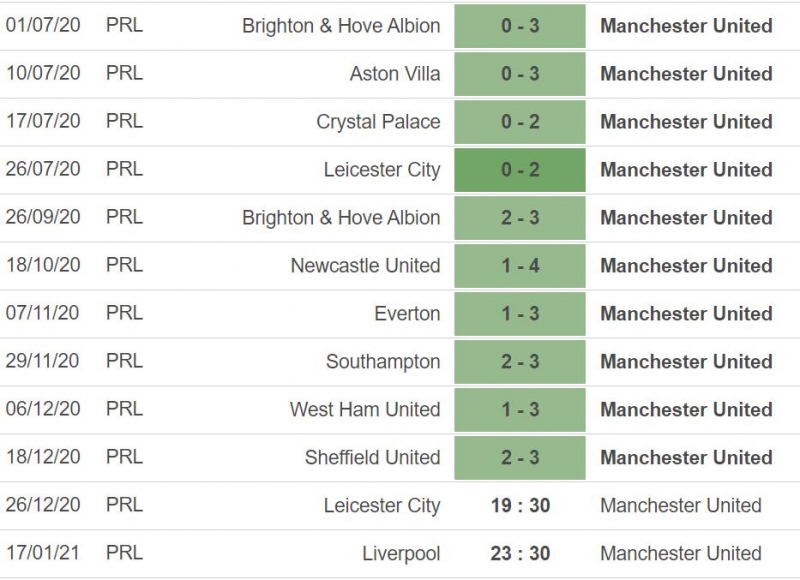Click PRL label in the 07/11/20 row

(124, 314)
